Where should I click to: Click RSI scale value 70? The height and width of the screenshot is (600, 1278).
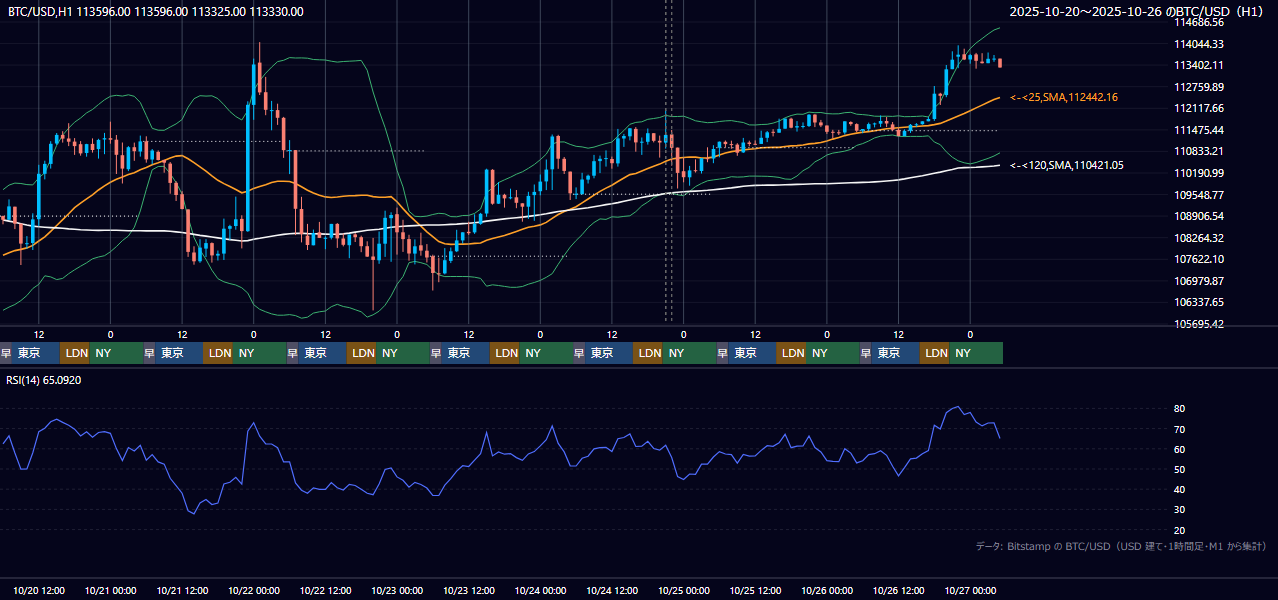pyautogui.click(x=1180, y=429)
